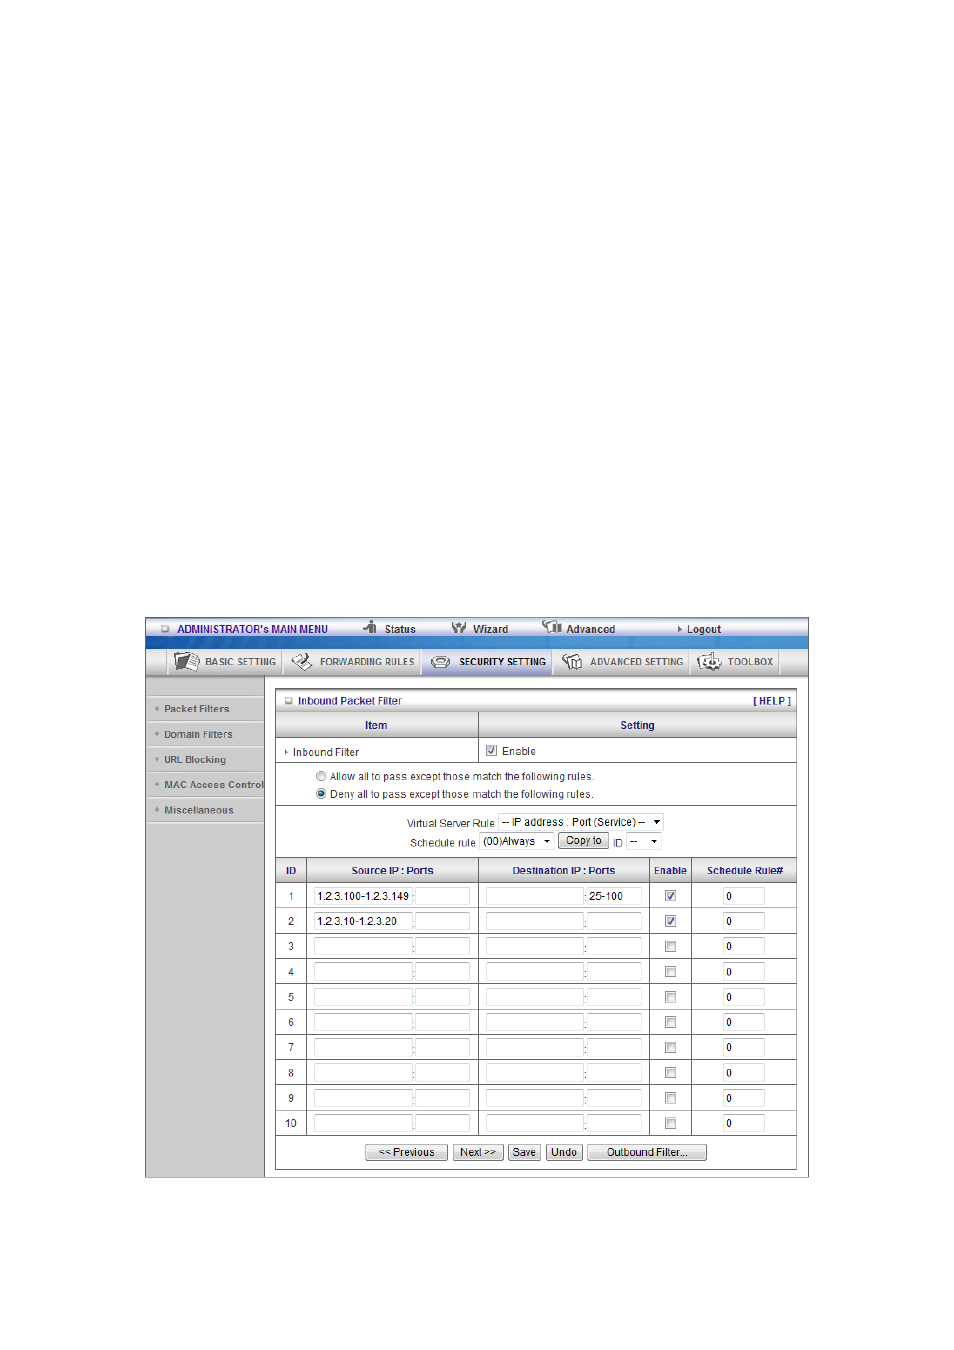The width and height of the screenshot is (954, 1350).
Task: Click the Advanced Setting icon
Action: coord(572,661)
